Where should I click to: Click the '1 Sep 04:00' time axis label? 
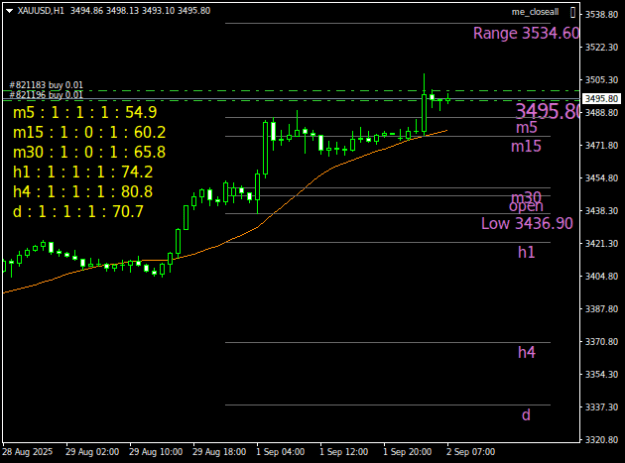pyautogui.click(x=280, y=452)
